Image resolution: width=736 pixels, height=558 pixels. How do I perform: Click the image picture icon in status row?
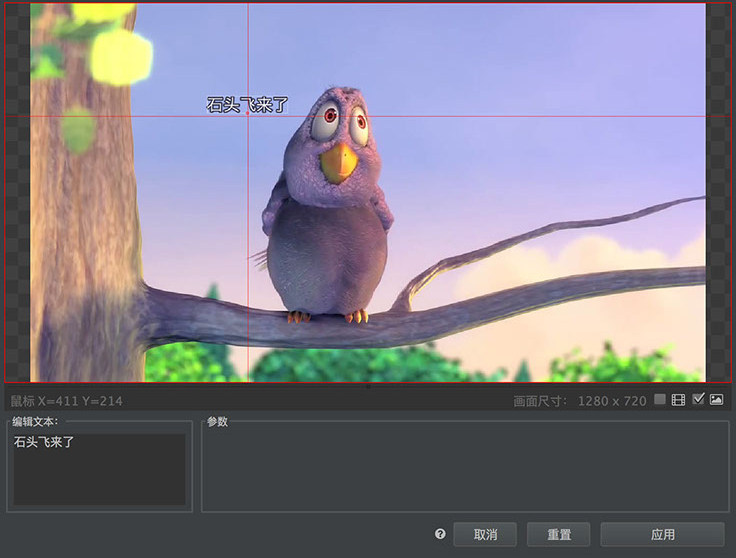(x=716, y=400)
